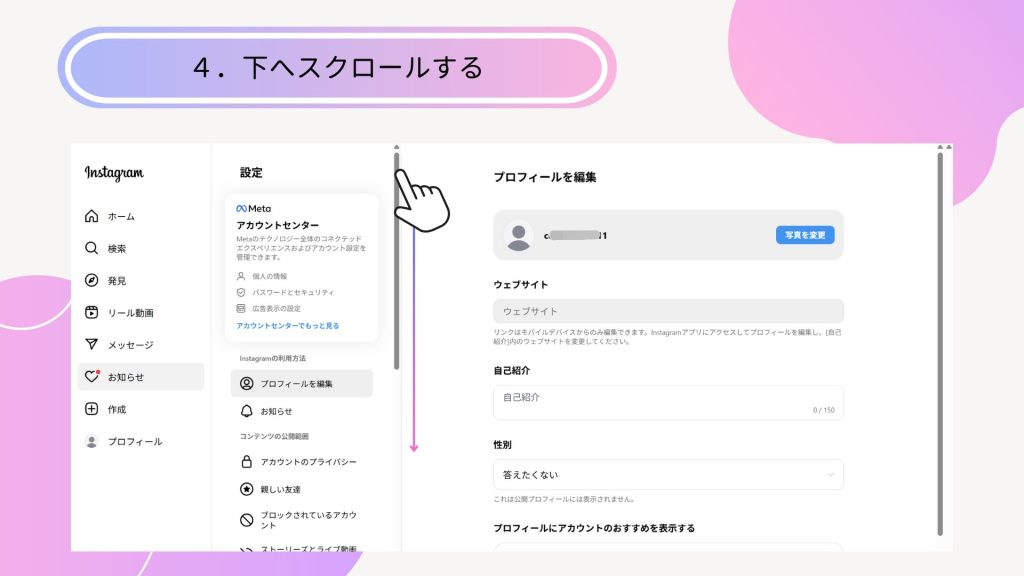This screenshot has height=576, width=1024.
Task: Click the Notifications (お知らせ) heart icon
Action: coord(92,377)
